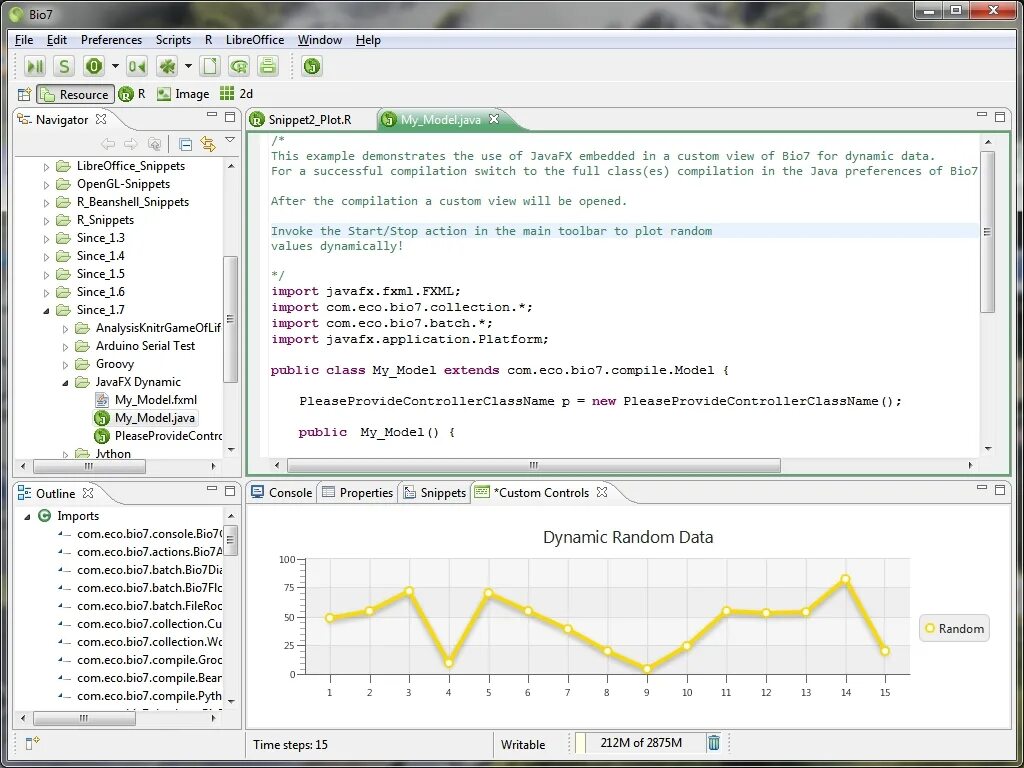
Task: Close the Custom Controls tab
Action: point(602,492)
